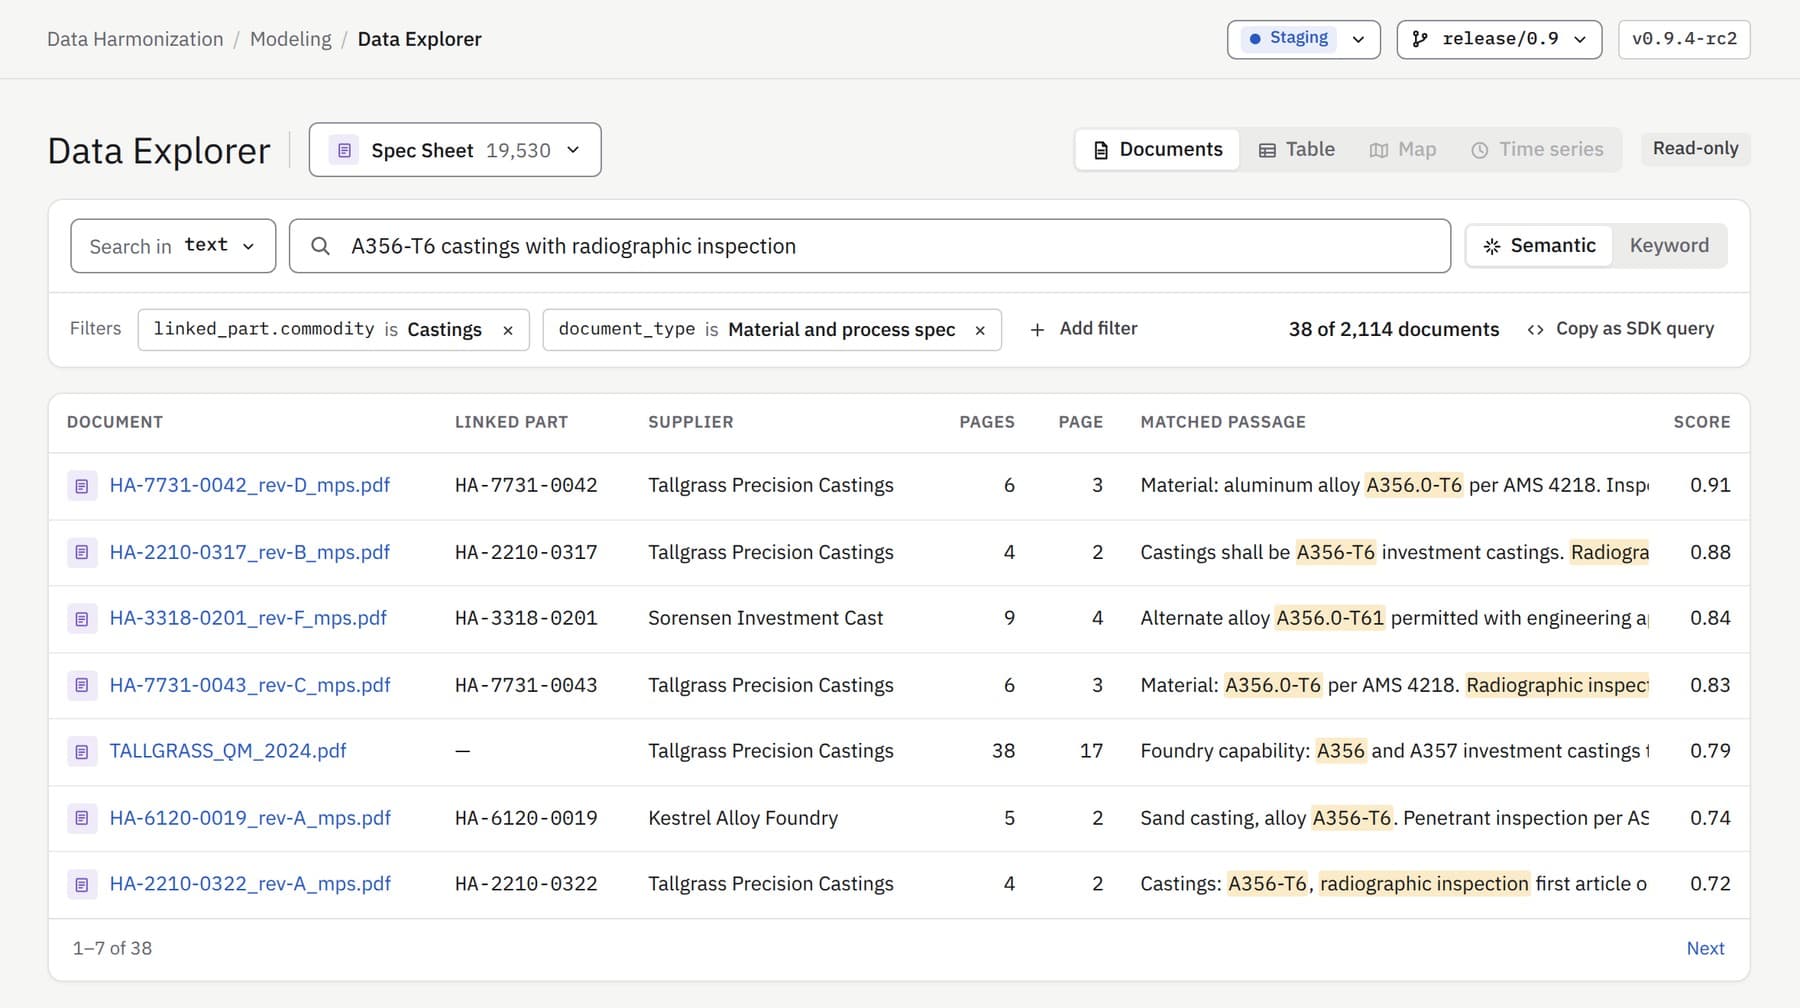Remove the document_type Material and process spec filter
1800x1008 pixels.
pyautogui.click(x=980, y=330)
